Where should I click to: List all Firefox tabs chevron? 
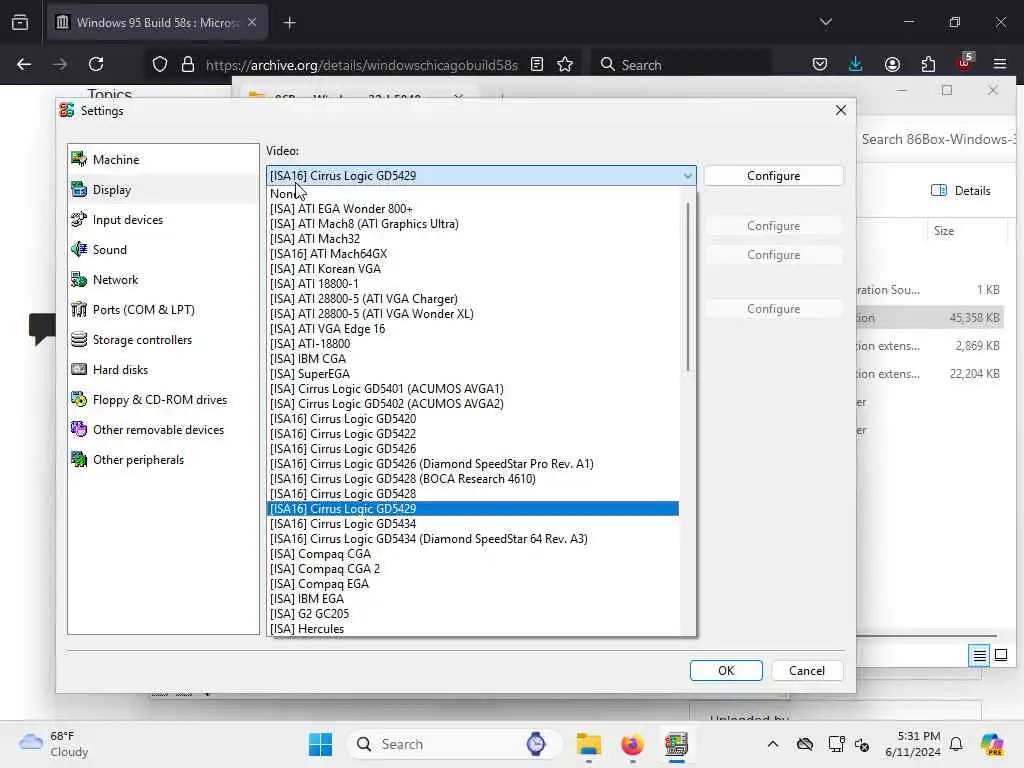[825, 22]
